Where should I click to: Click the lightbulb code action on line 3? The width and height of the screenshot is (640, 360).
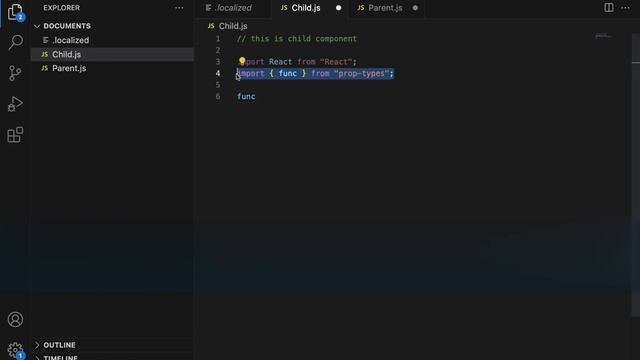coord(242,61)
